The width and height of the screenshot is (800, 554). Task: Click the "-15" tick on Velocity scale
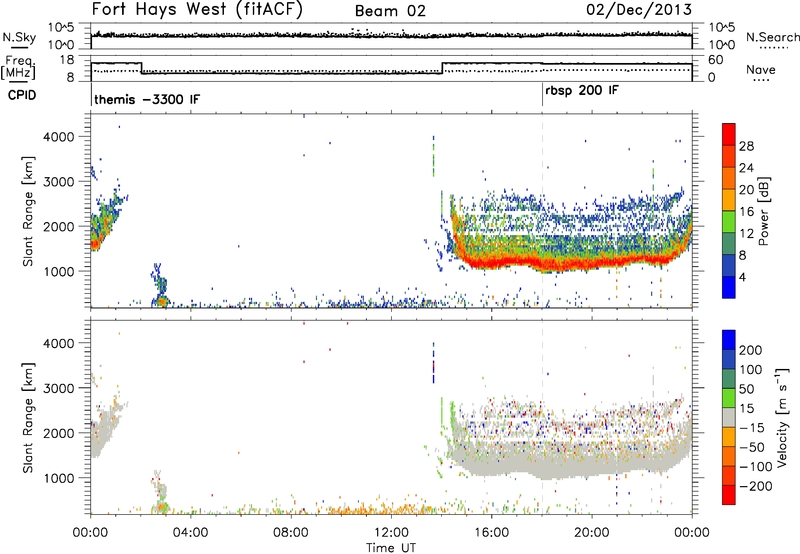pos(752,428)
